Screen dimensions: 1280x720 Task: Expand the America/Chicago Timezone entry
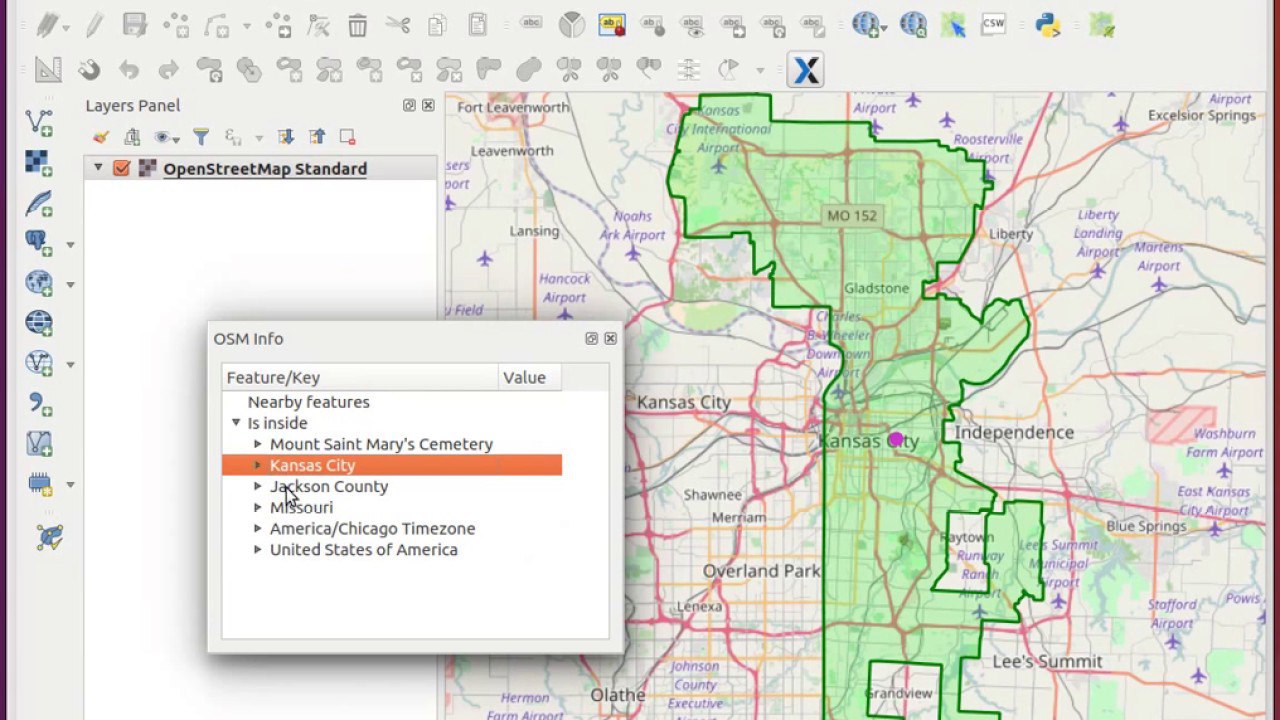tap(258, 528)
